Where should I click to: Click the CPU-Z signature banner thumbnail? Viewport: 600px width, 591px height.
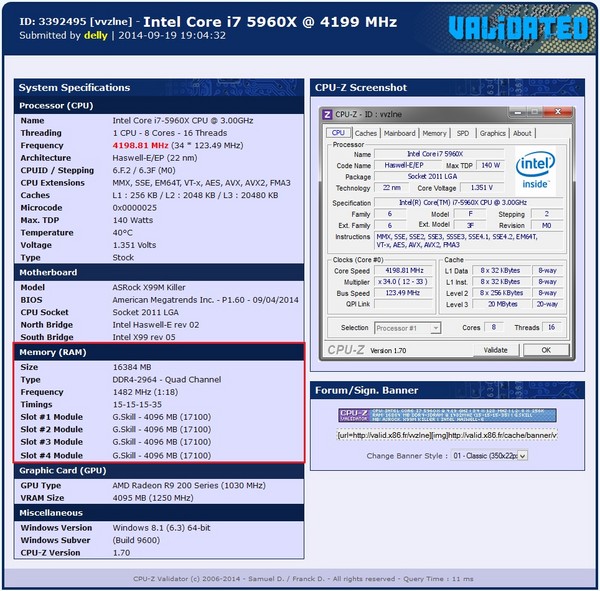[x=447, y=415]
